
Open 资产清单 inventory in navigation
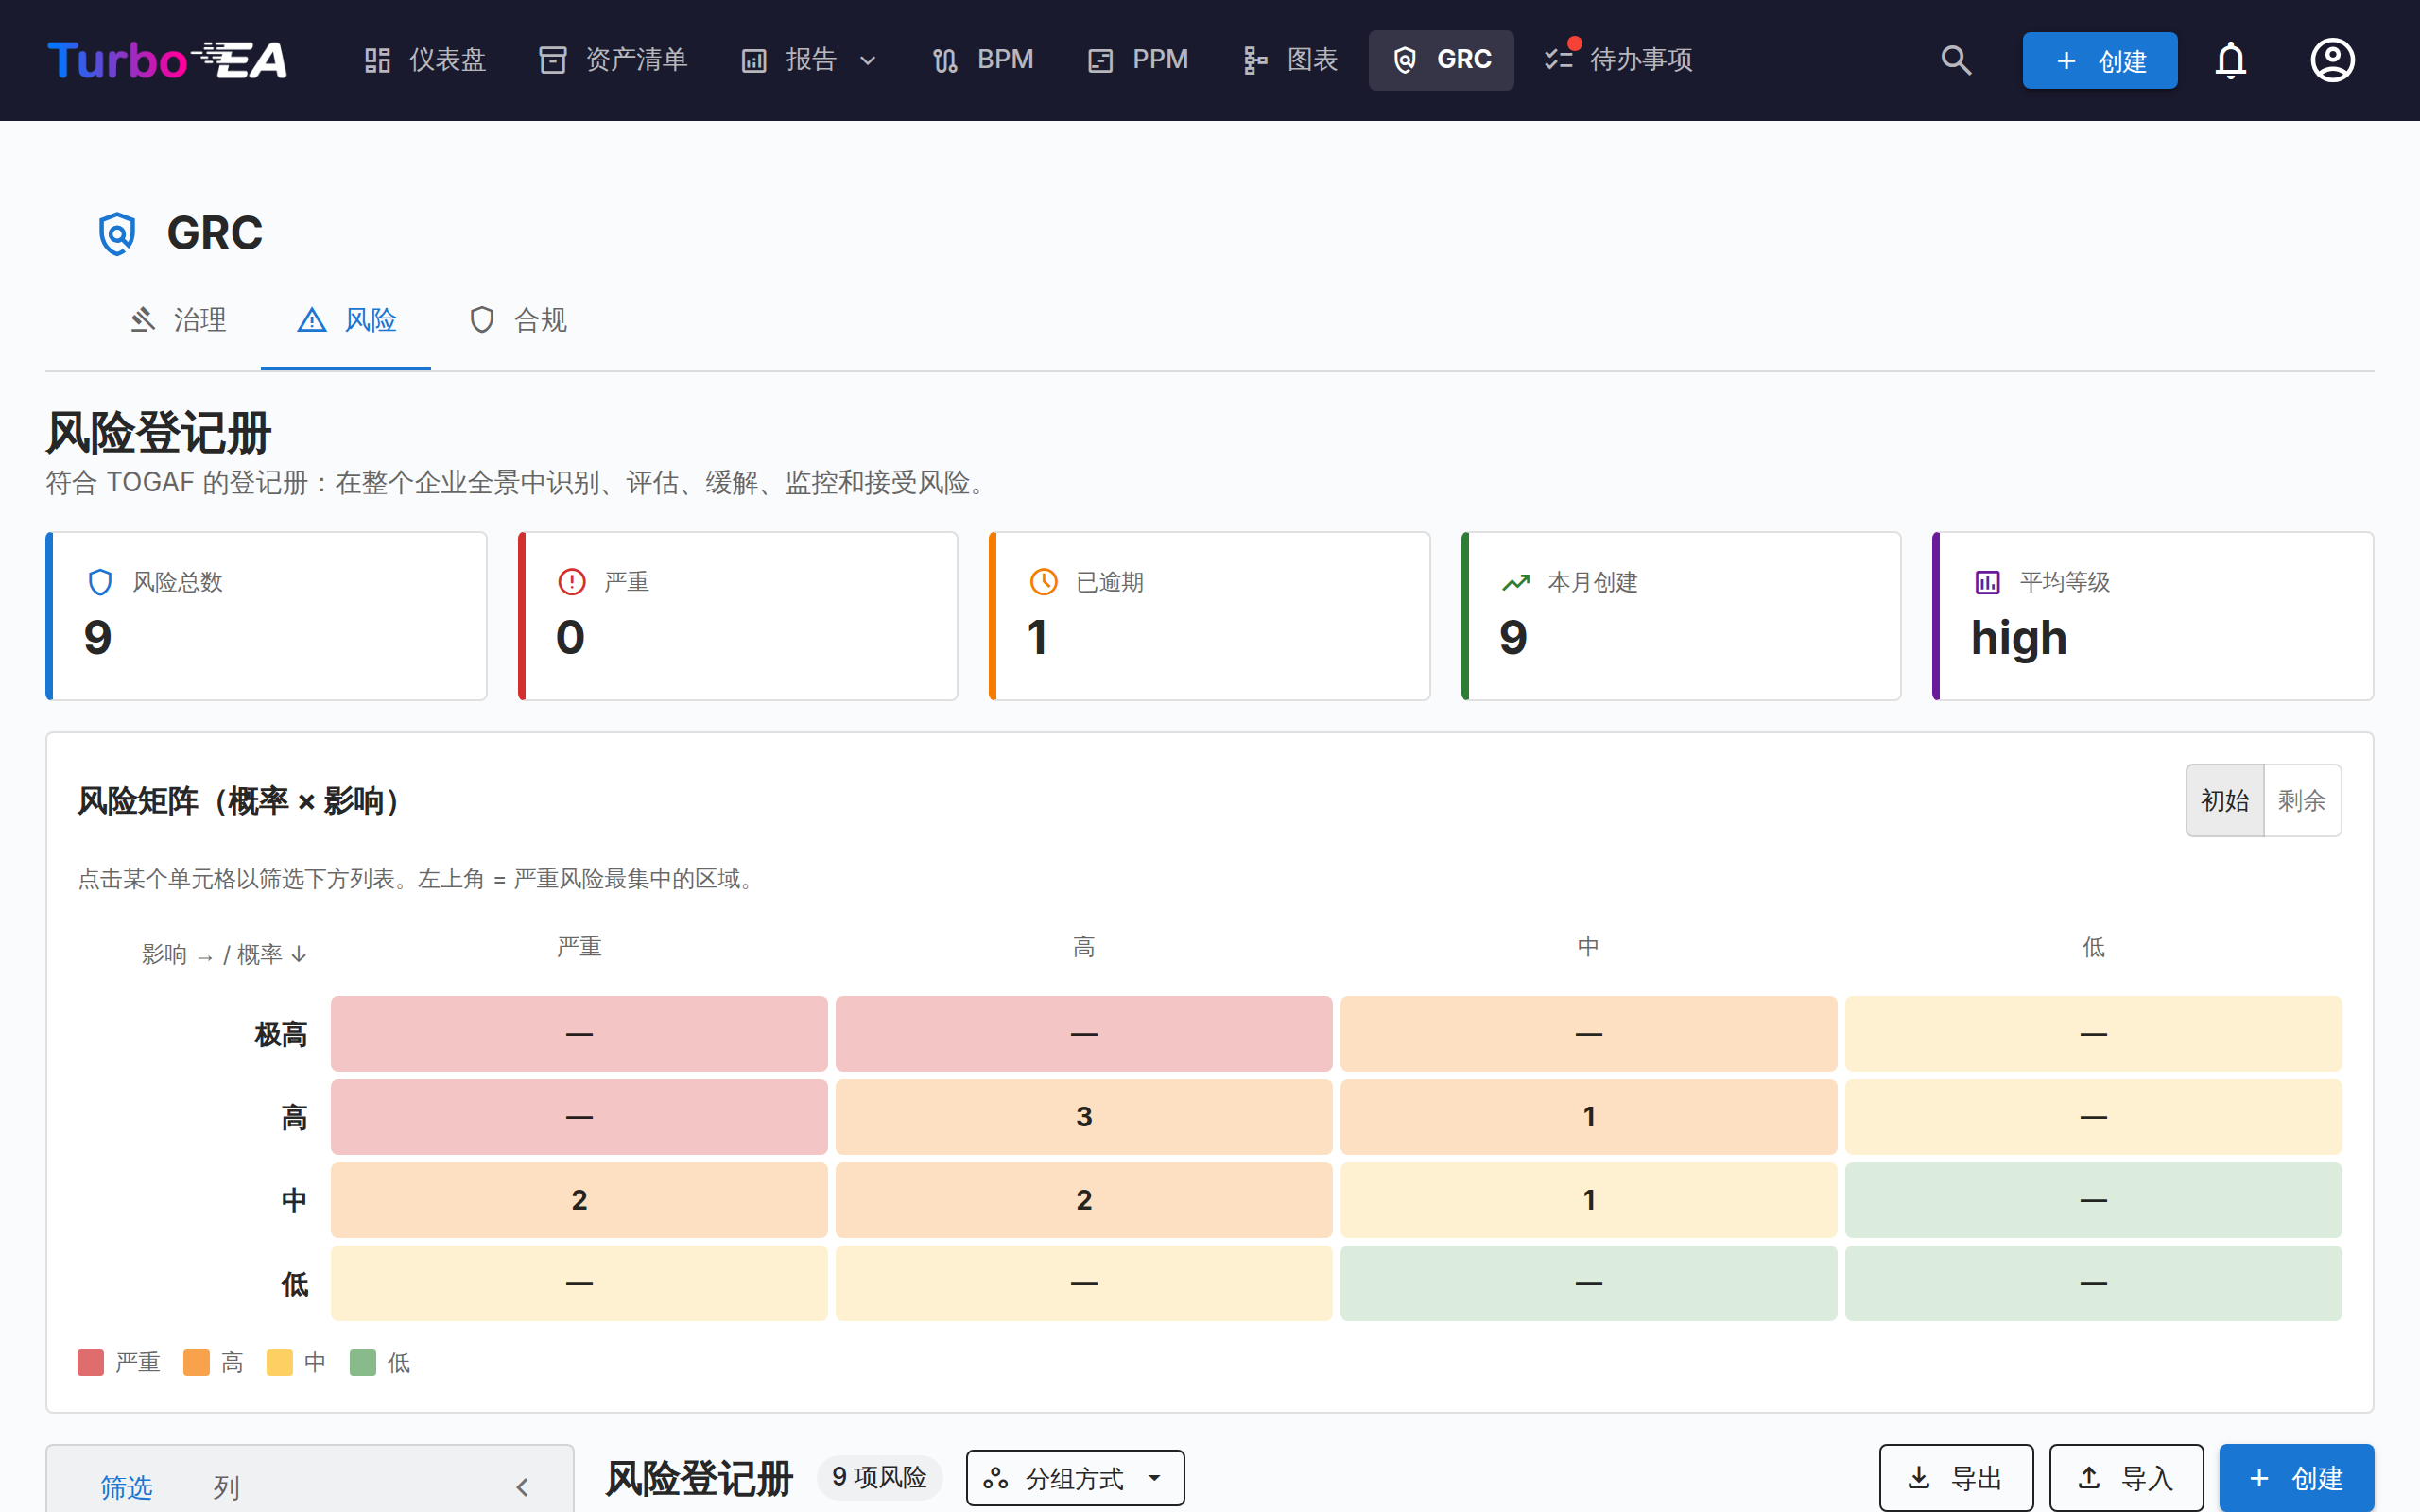pyautogui.click(x=613, y=60)
